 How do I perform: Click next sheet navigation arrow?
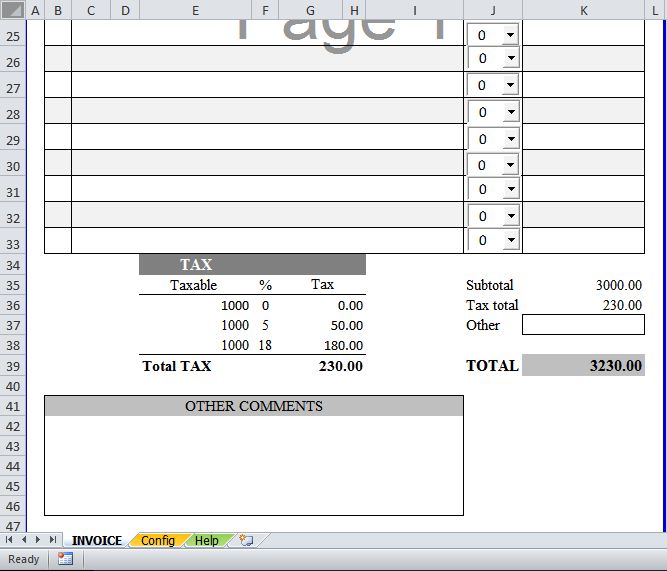(x=38, y=540)
